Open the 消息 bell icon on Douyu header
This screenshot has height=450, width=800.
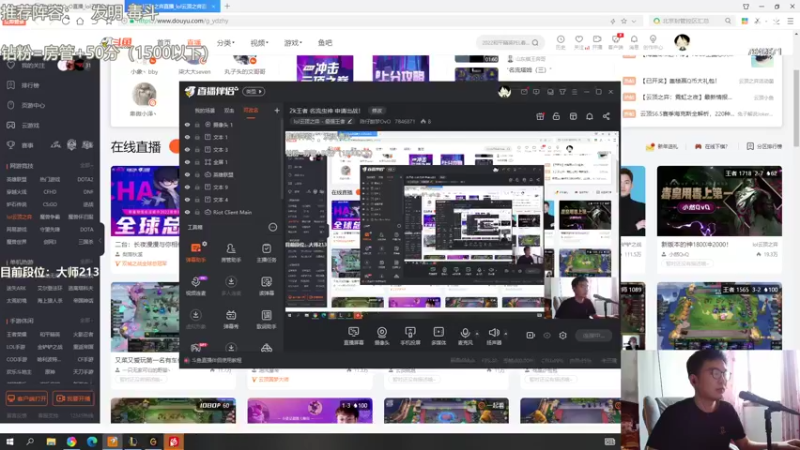click(634, 42)
